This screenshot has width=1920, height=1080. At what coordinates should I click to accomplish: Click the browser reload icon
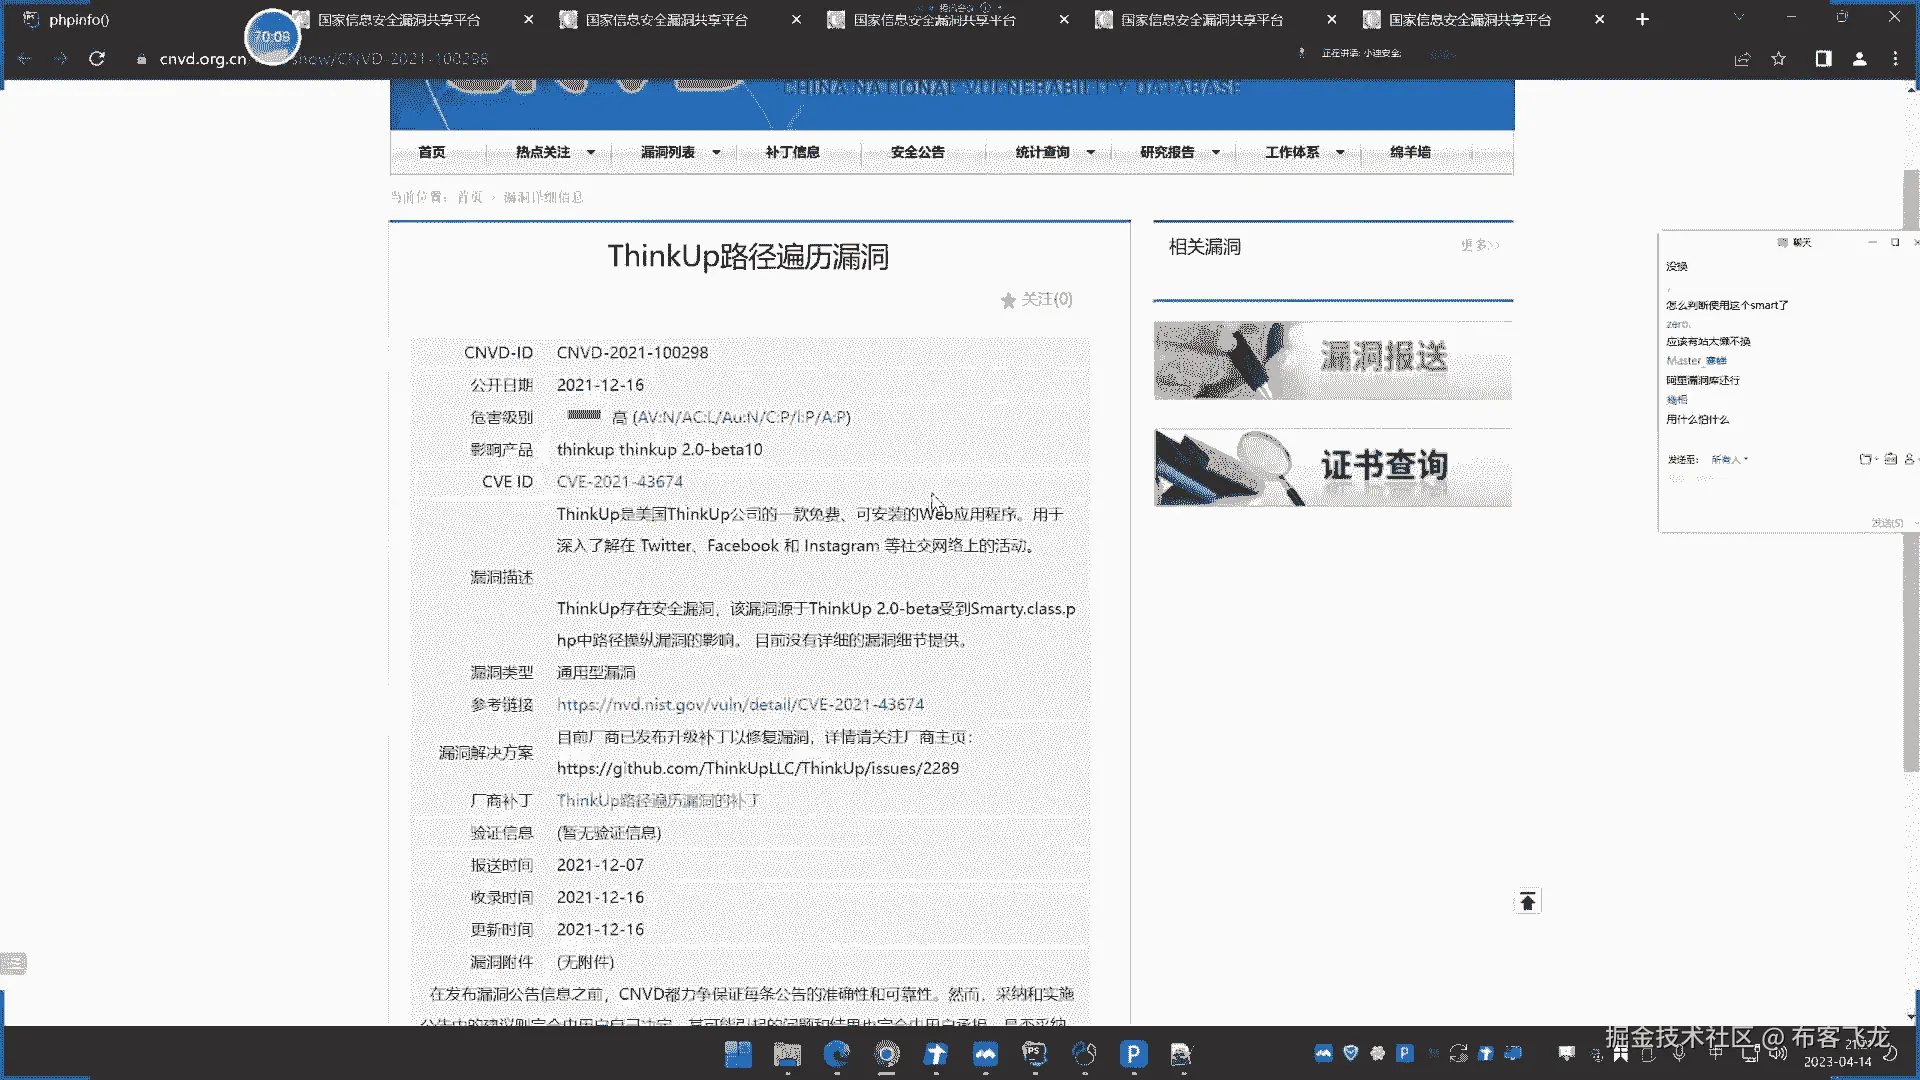click(97, 59)
